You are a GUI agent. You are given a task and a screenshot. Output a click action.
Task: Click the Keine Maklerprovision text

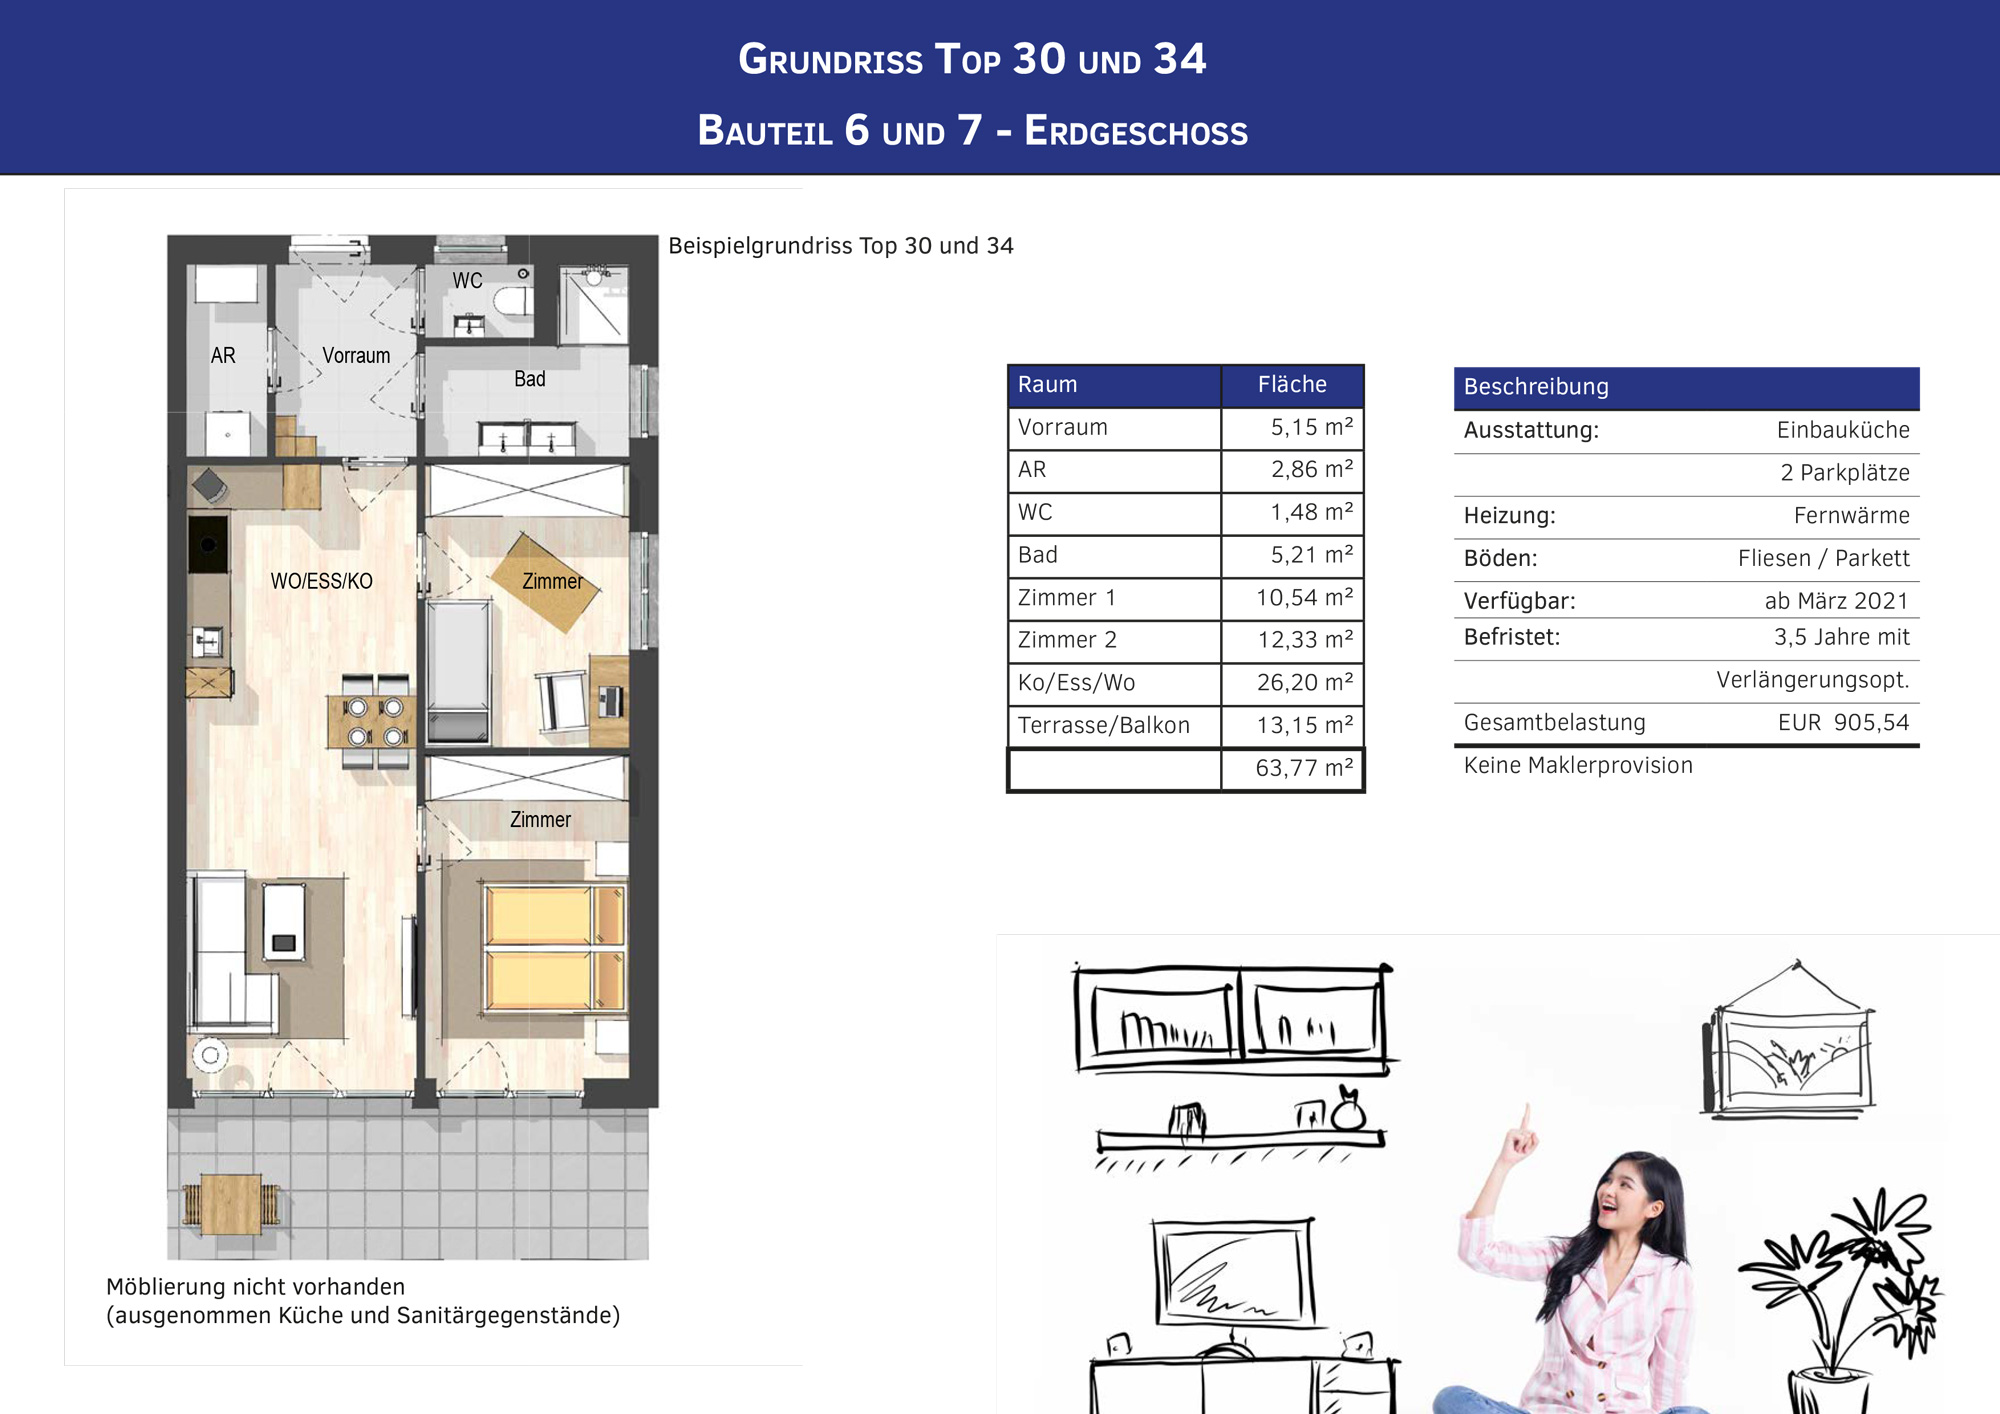coord(1578,766)
